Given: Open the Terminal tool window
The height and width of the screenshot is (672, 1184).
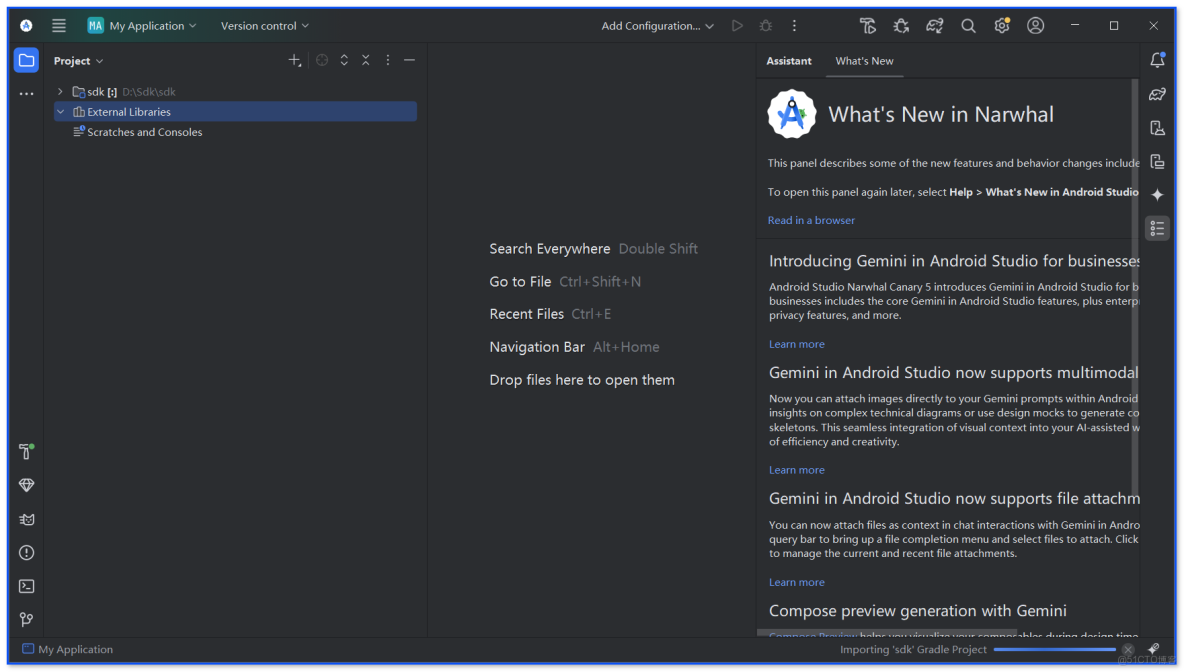Looking at the screenshot, I should tap(26, 586).
